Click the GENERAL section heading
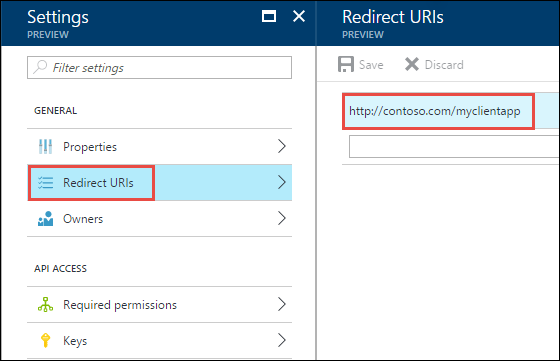This screenshot has height=361, width=560. (x=55, y=110)
